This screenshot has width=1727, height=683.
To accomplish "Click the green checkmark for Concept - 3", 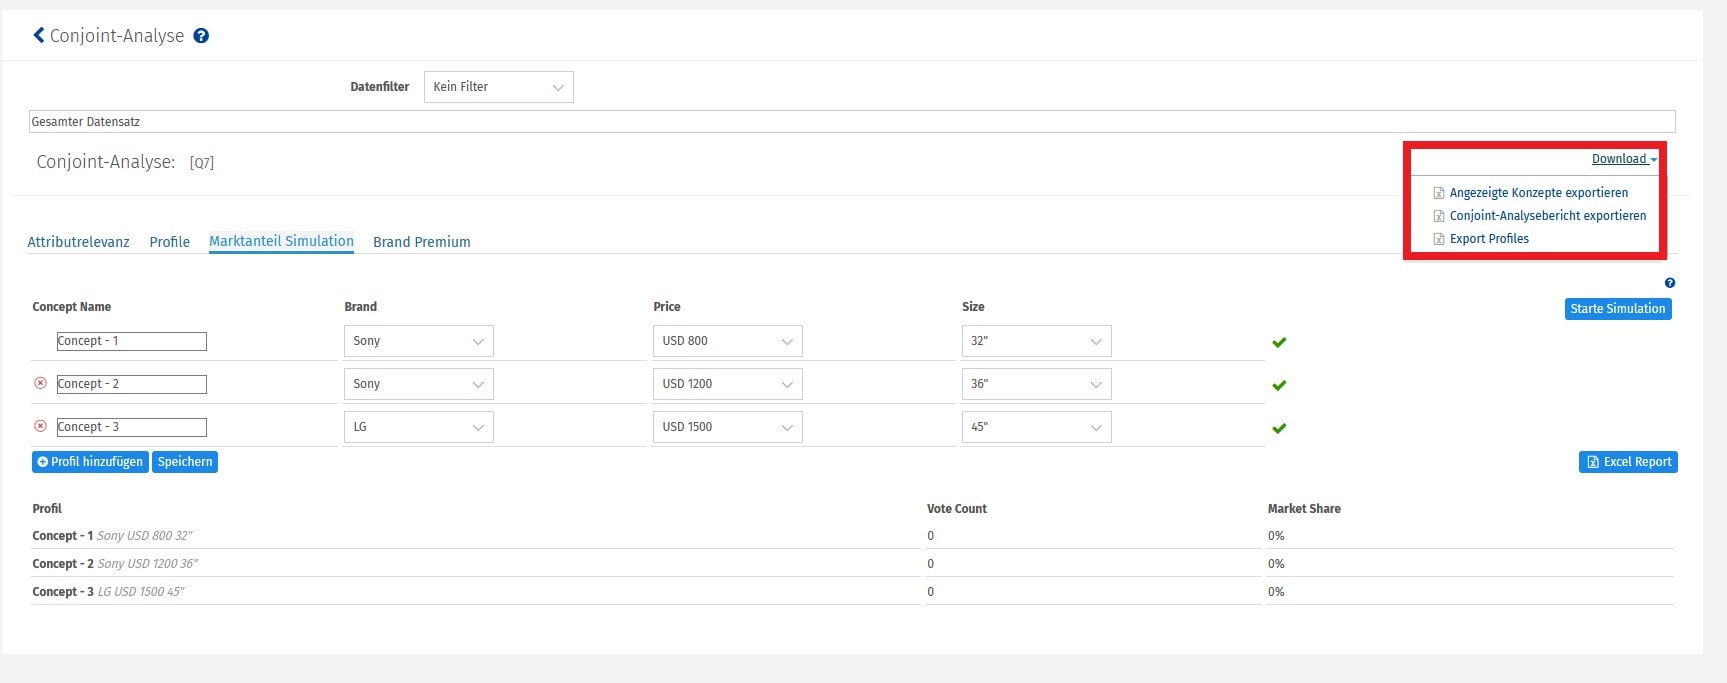I will pyautogui.click(x=1279, y=428).
